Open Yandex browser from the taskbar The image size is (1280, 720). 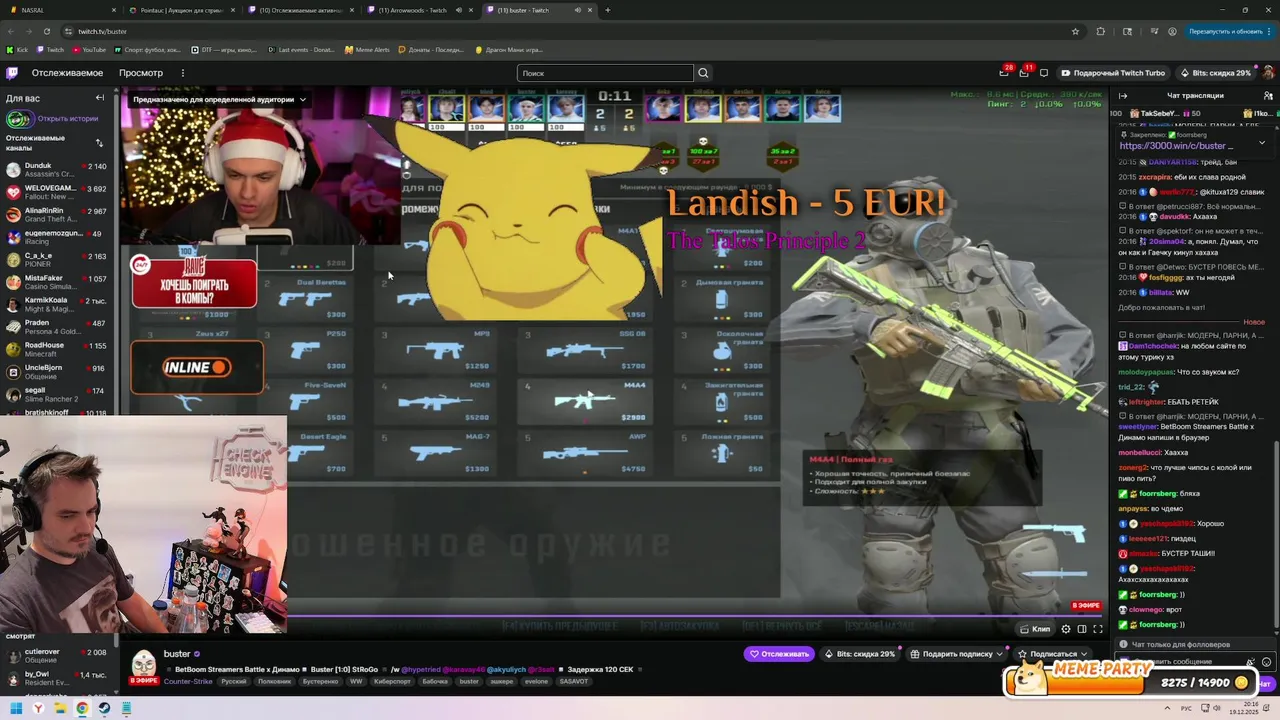(x=38, y=709)
